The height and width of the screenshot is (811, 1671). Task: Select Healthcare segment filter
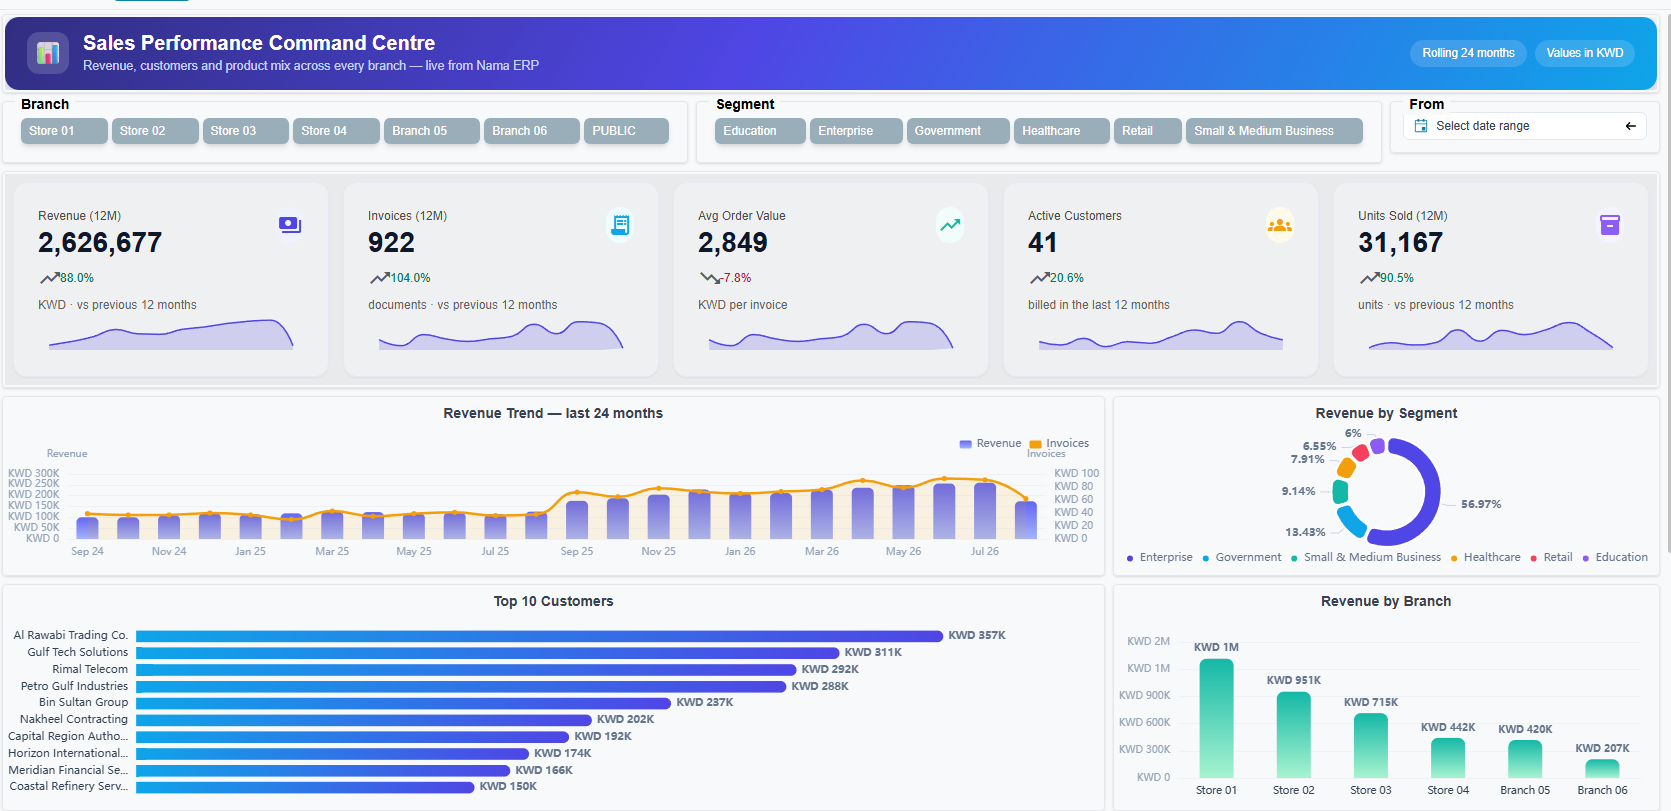(1062, 131)
